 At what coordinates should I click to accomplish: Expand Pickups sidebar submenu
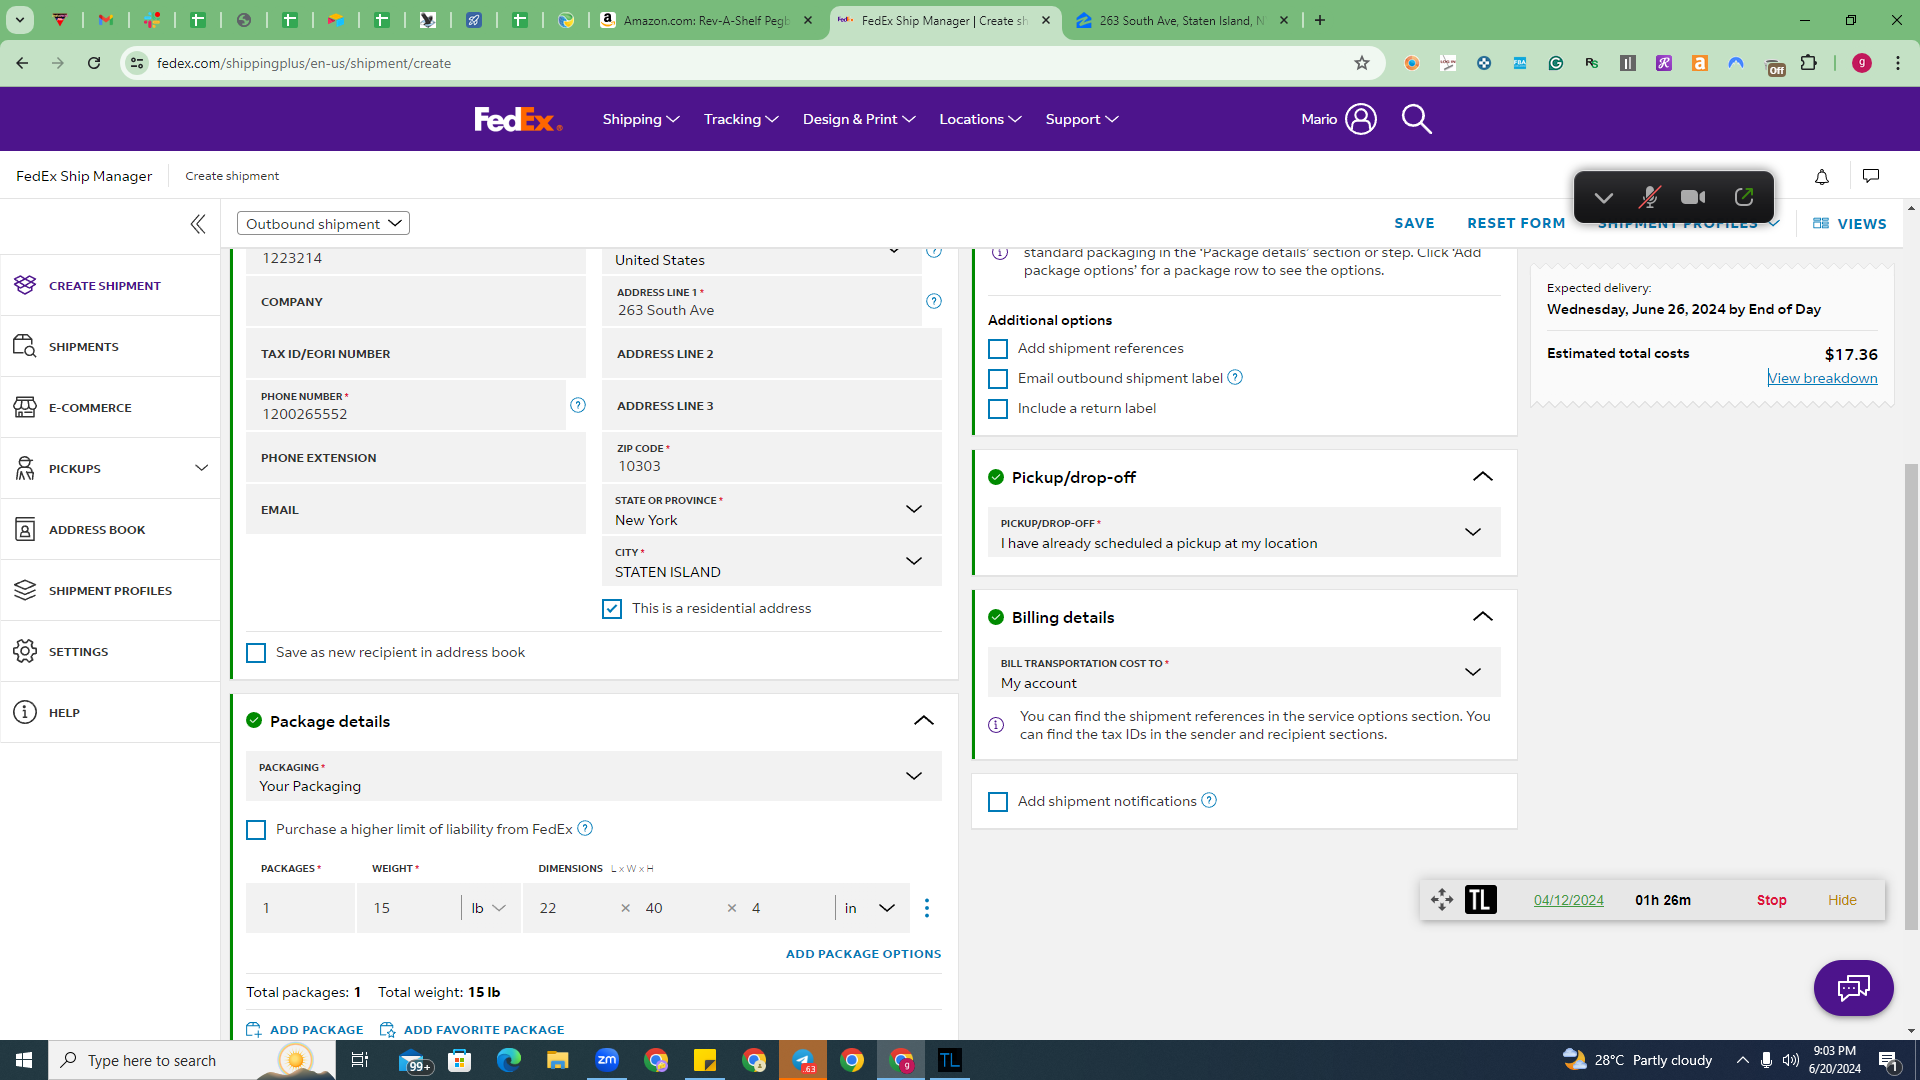[201, 468]
